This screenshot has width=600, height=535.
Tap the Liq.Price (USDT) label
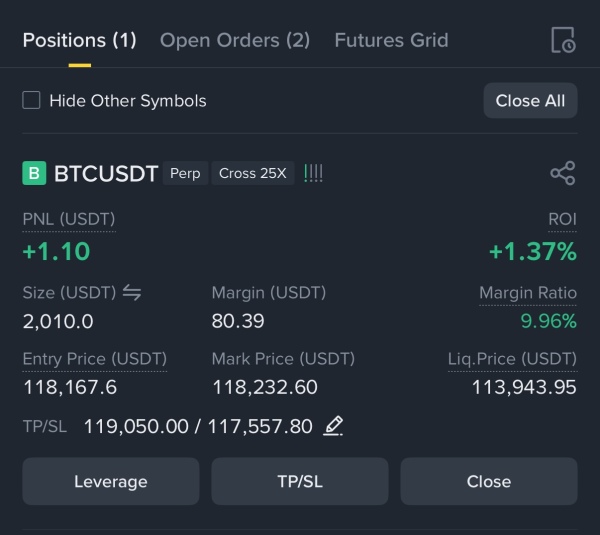tap(512, 359)
